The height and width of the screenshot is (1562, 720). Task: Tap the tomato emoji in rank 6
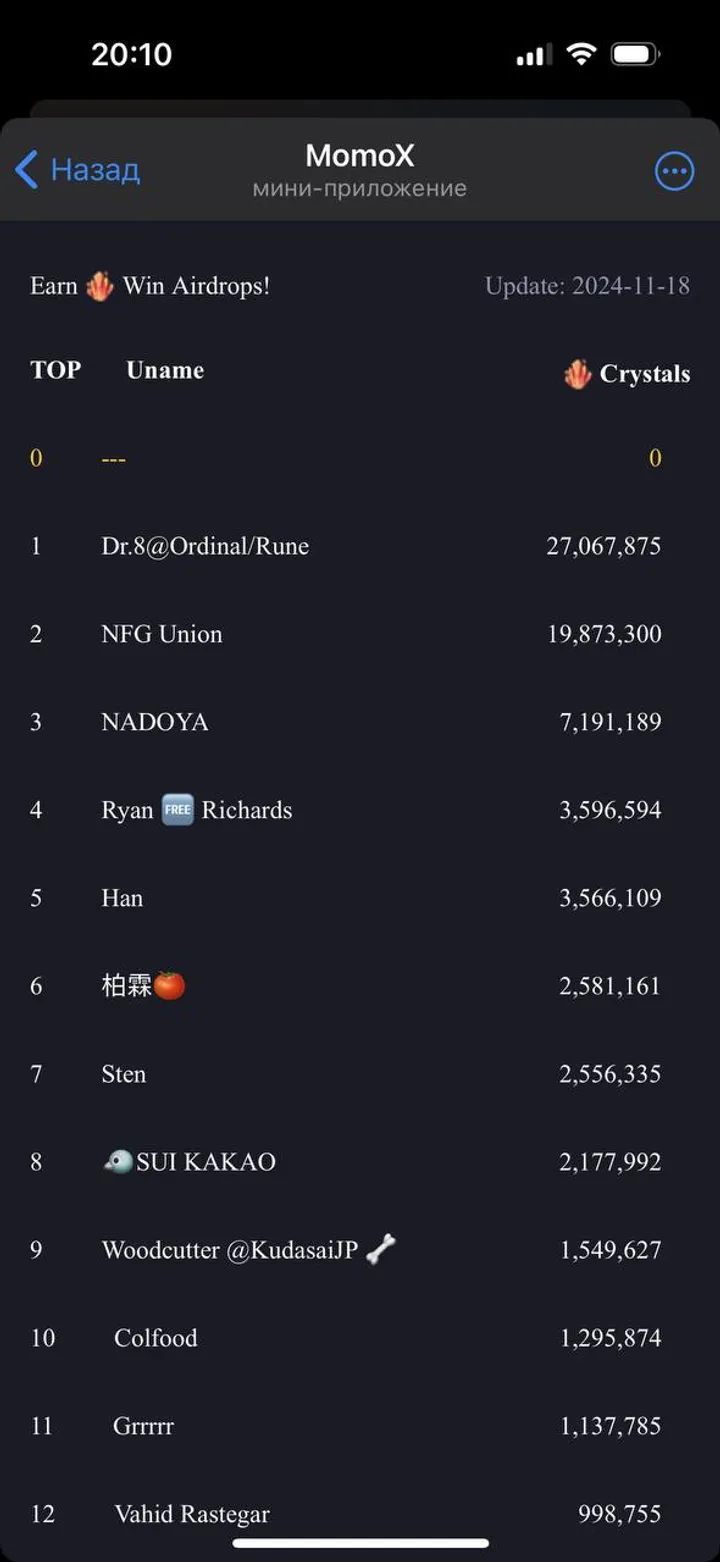170,986
